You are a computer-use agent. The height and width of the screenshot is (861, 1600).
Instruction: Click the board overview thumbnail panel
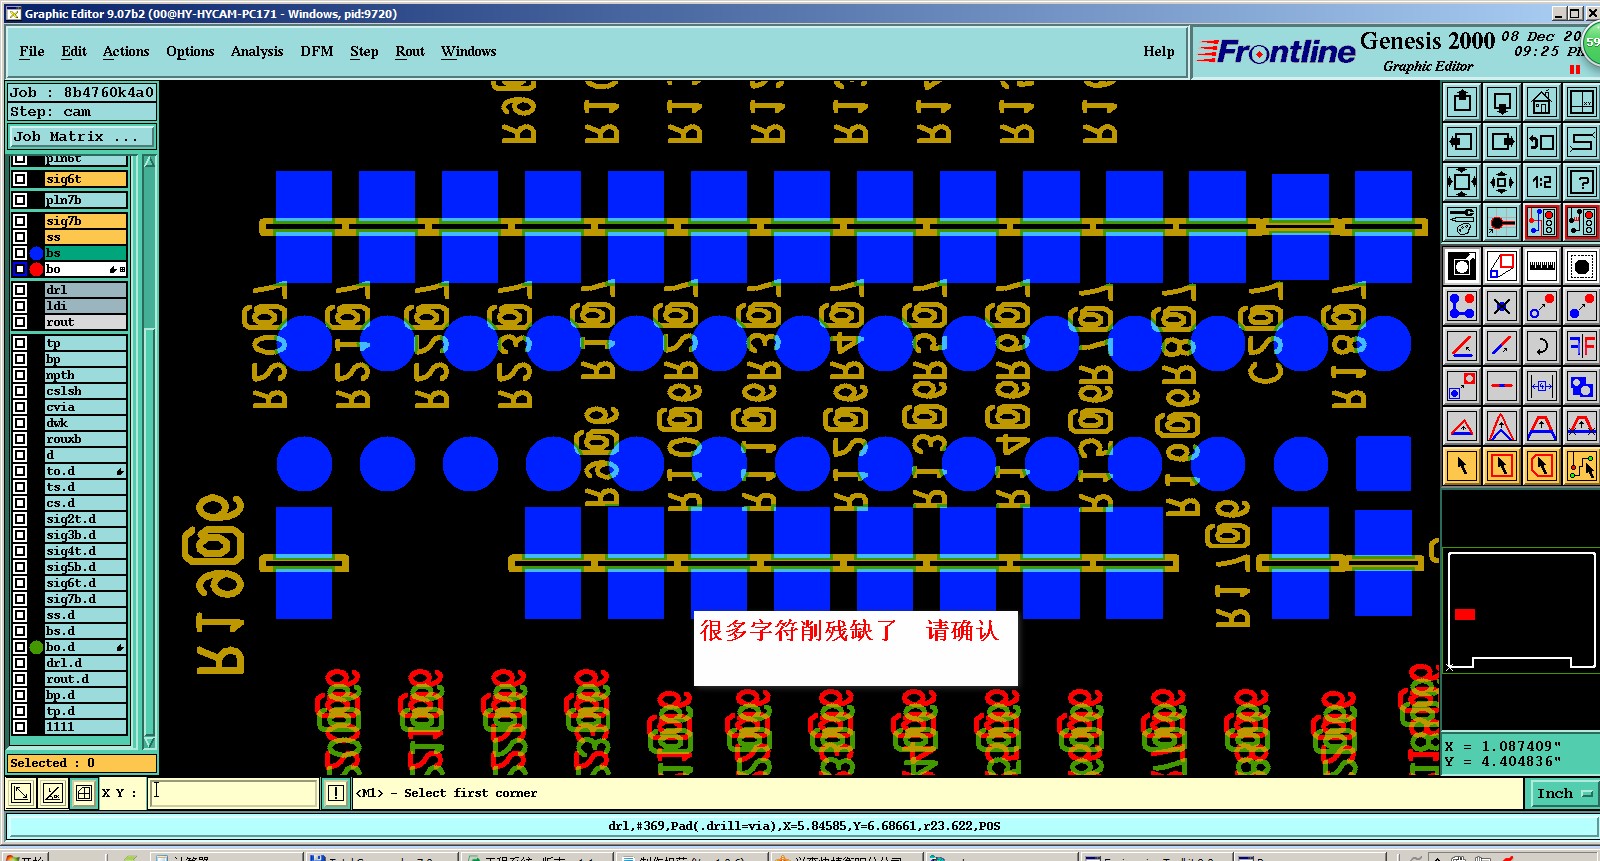[x=1520, y=611]
